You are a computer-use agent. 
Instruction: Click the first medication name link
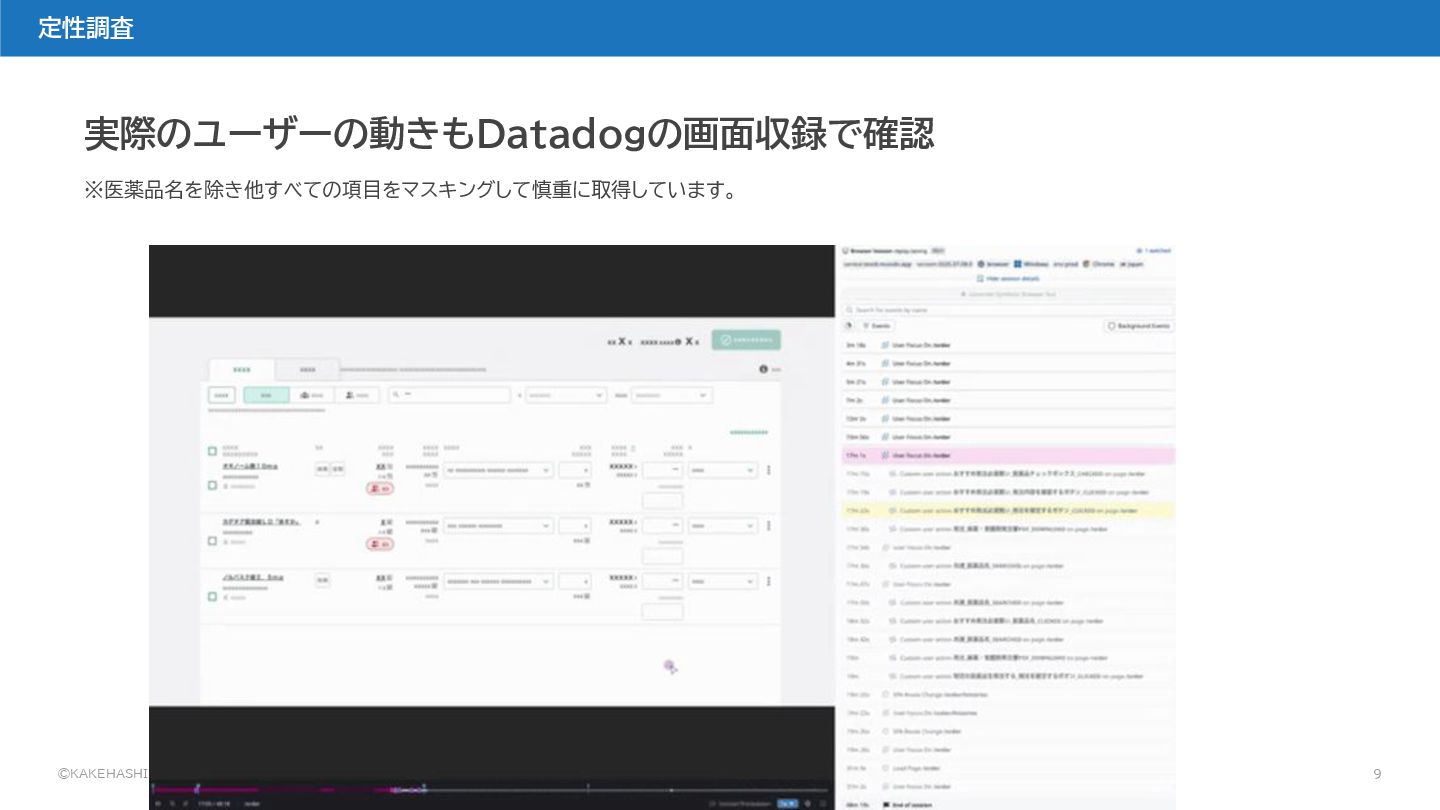pos(250,466)
